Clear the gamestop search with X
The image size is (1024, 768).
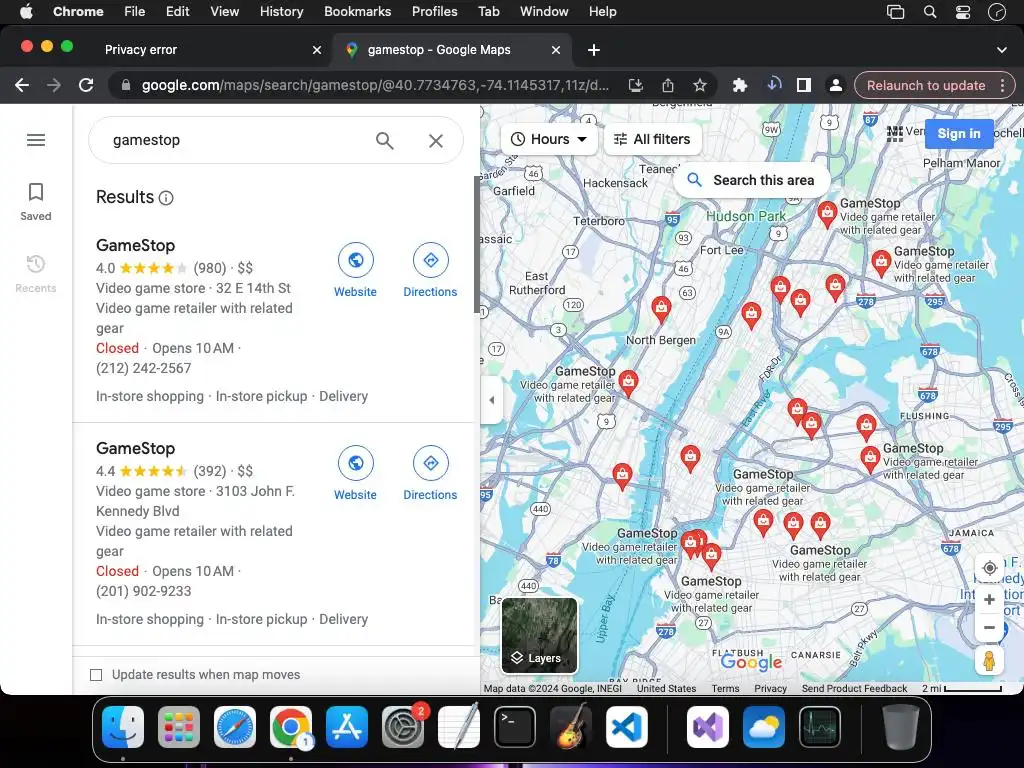click(x=436, y=140)
